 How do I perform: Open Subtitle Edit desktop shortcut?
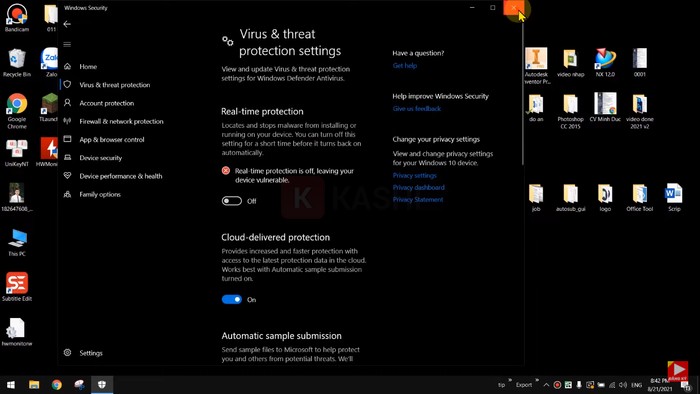click(x=17, y=287)
